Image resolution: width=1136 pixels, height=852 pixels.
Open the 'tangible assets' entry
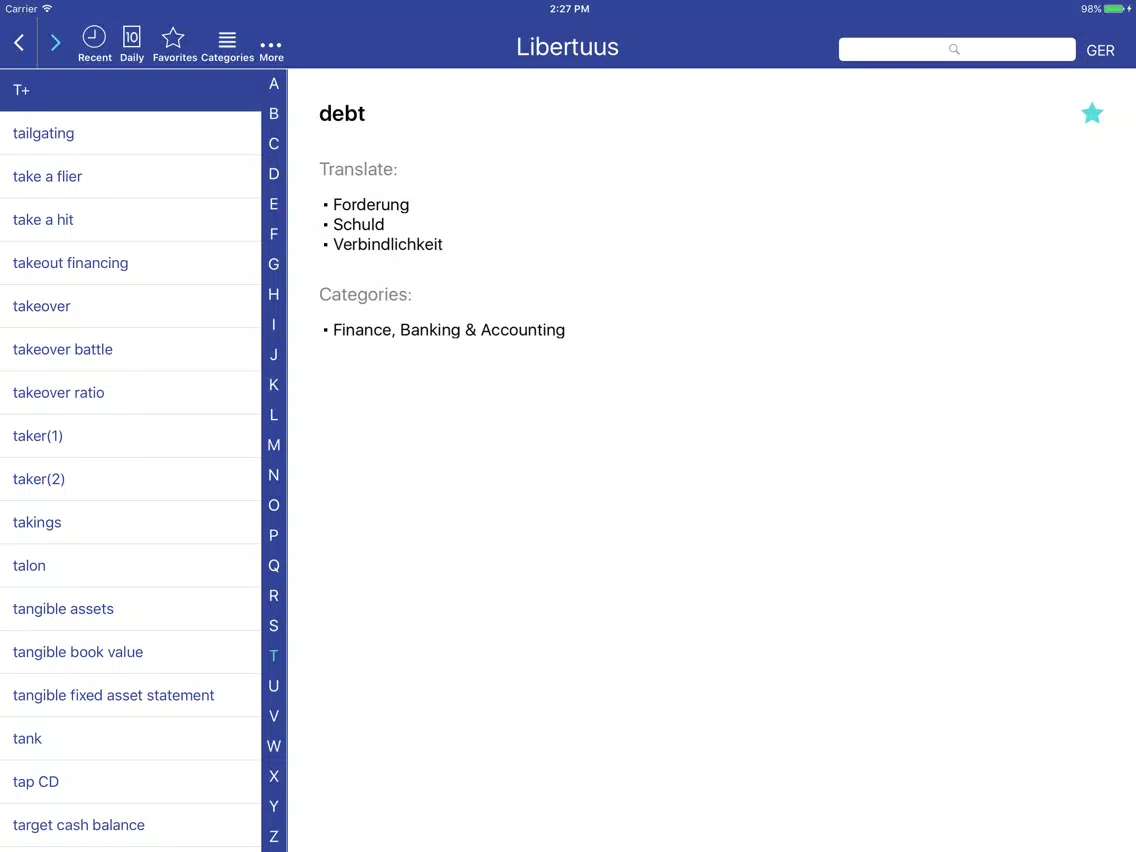point(130,609)
